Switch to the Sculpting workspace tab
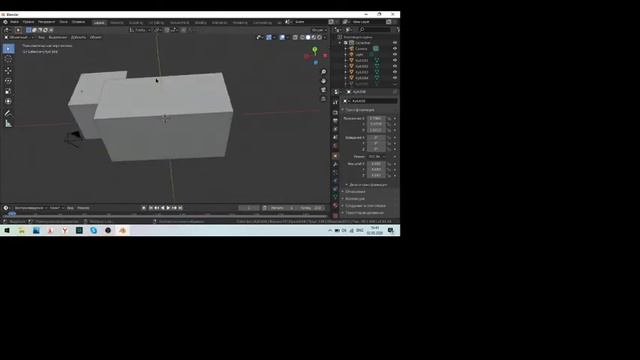This screenshot has width=640, height=360. tap(136, 22)
